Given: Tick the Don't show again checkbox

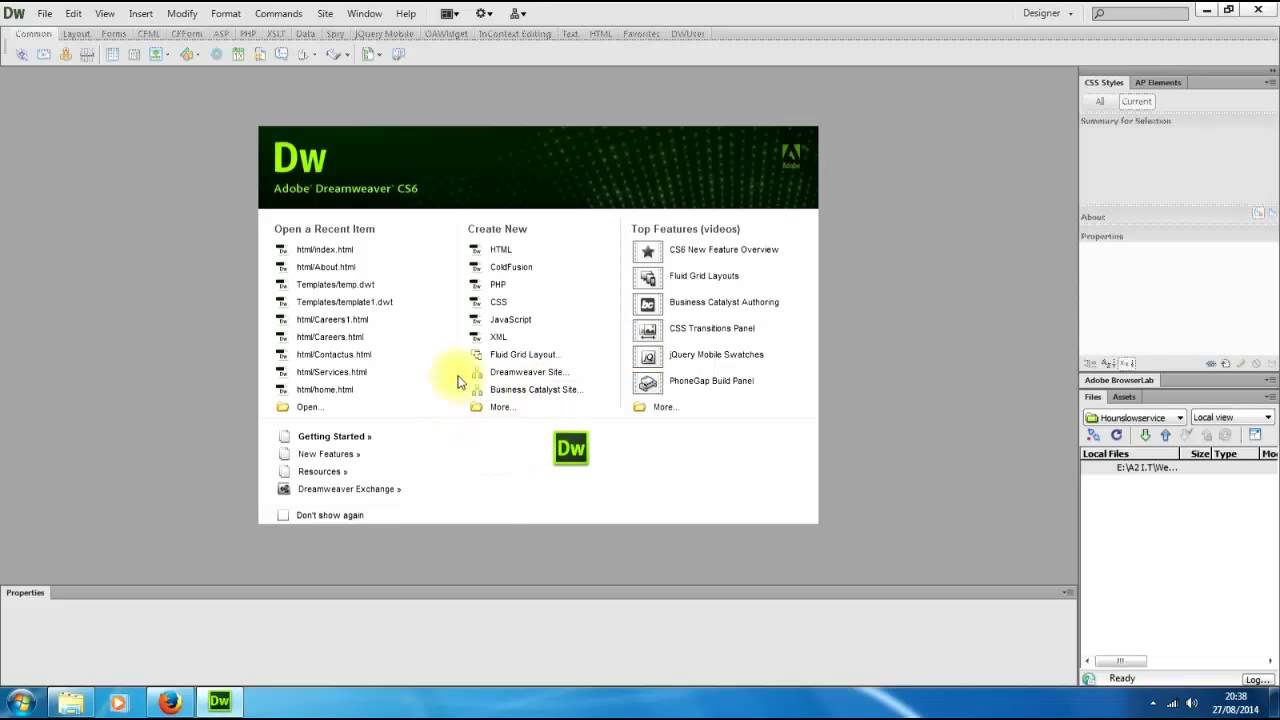Looking at the screenshot, I should coord(283,515).
